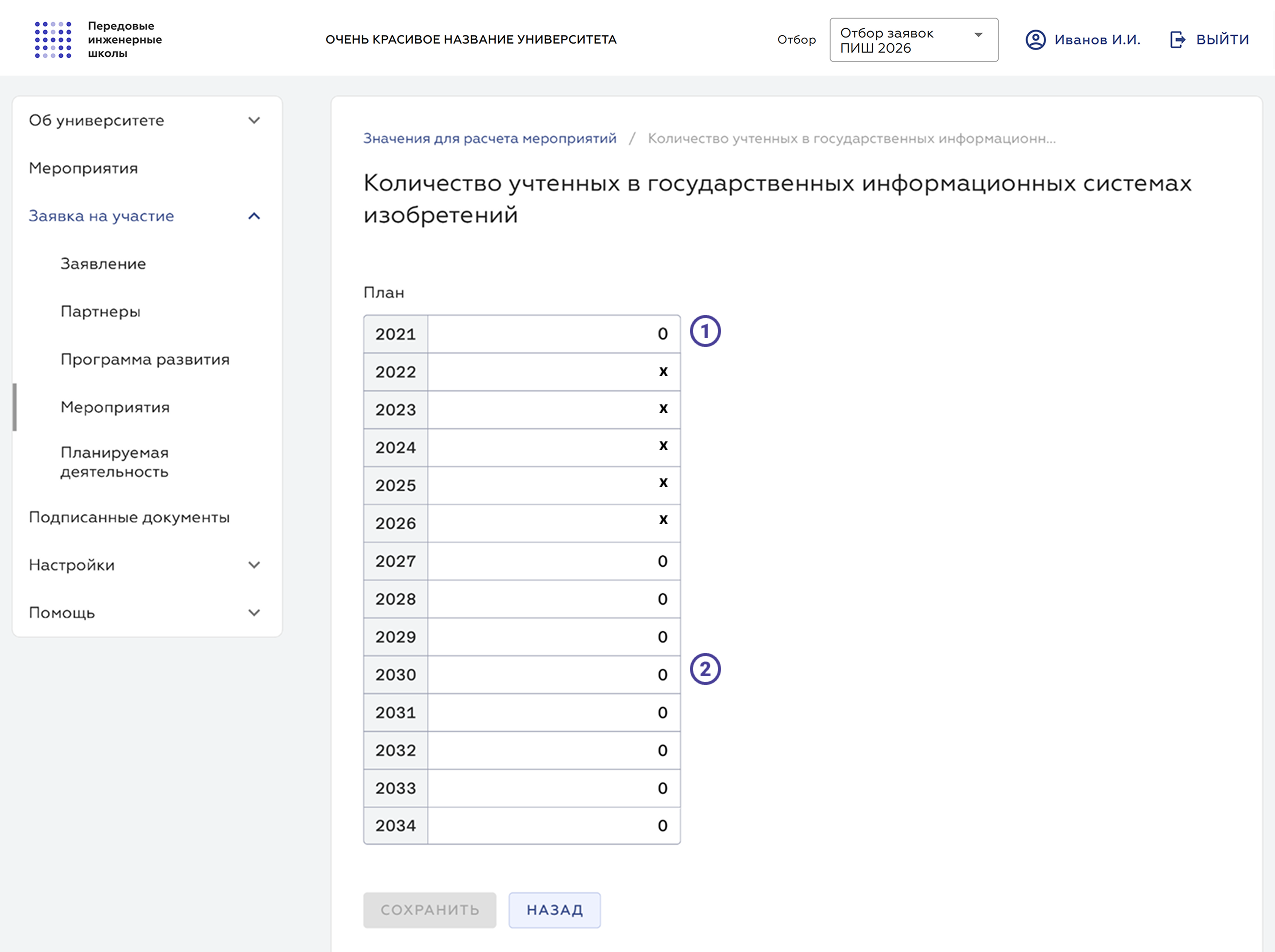This screenshot has width=1275, height=952.
Task: Select Мероприятия under Заявка на участие
Action: click(115, 408)
